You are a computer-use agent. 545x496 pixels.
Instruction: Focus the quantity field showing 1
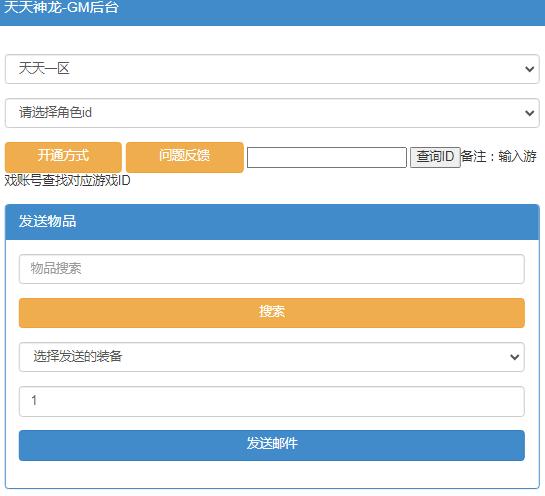pos(272,401)
